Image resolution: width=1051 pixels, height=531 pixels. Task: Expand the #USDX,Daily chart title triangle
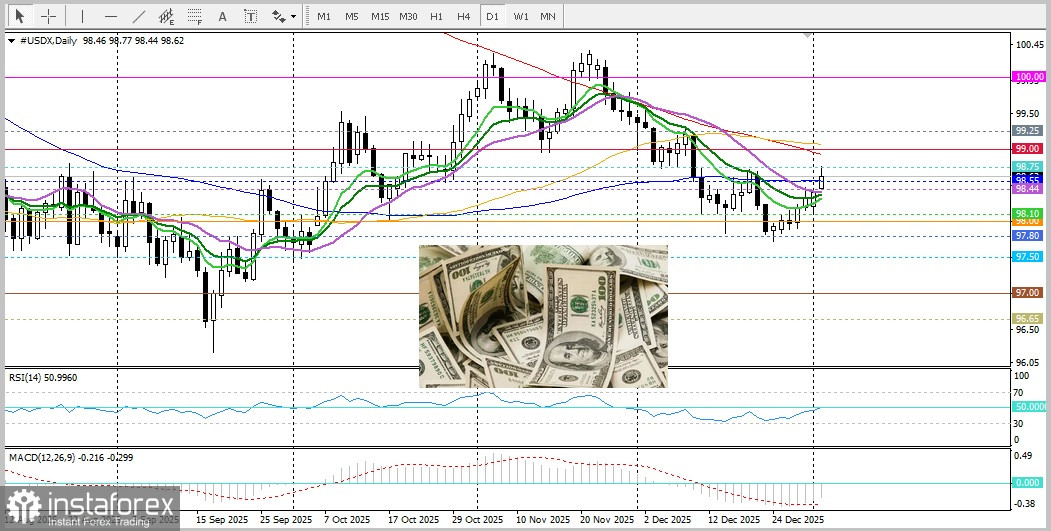(x=11, y=41)
